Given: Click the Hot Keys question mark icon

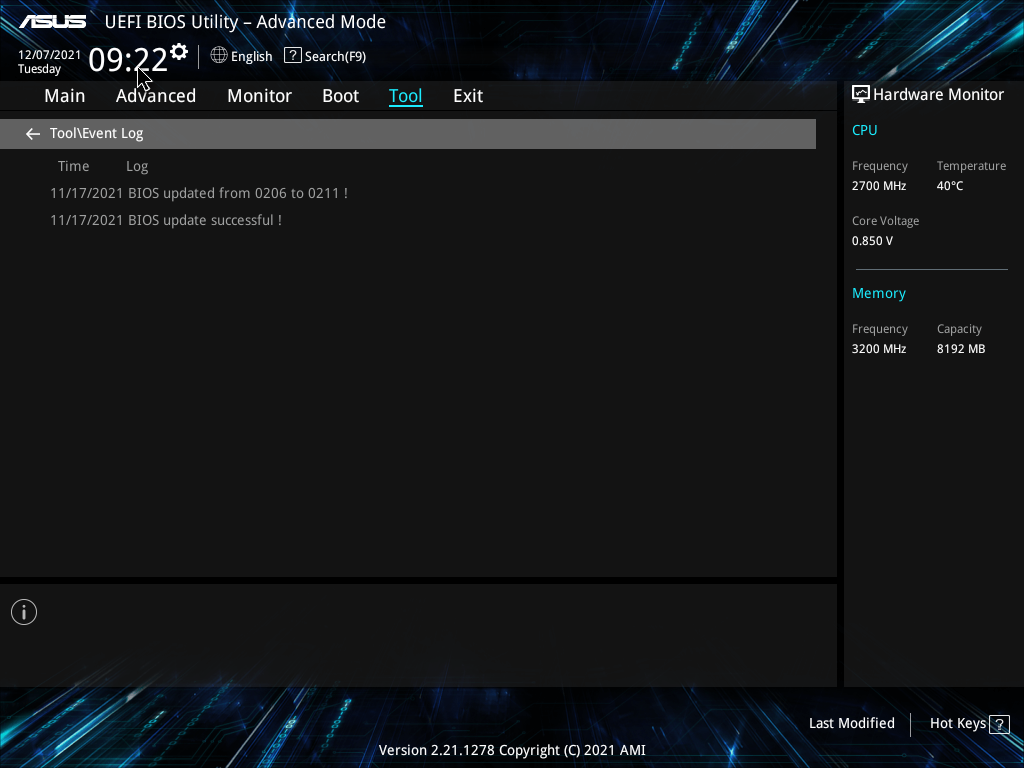Looking at the screenshot, I should [x=999, y=724].
